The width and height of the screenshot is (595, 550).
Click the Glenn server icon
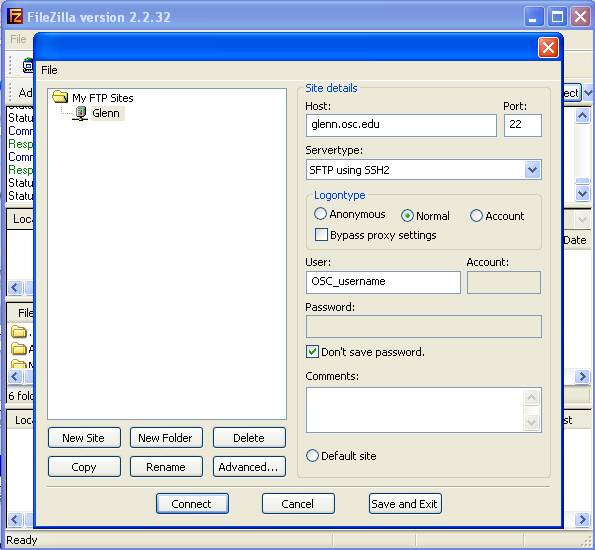pos(80,113)
